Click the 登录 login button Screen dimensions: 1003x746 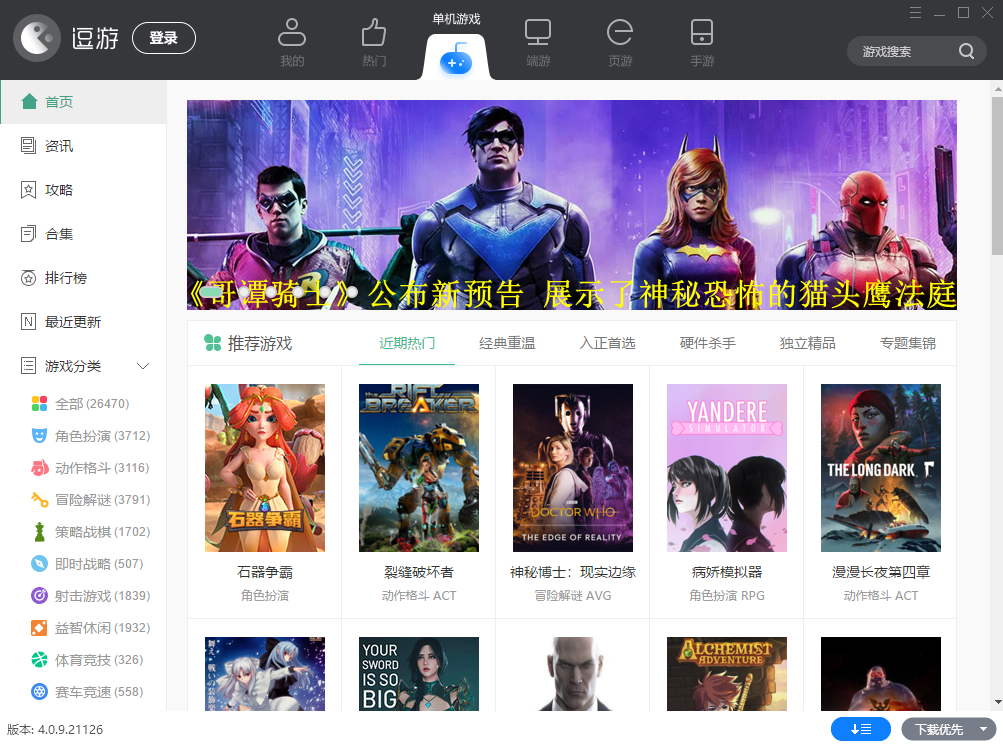[164, 38]
